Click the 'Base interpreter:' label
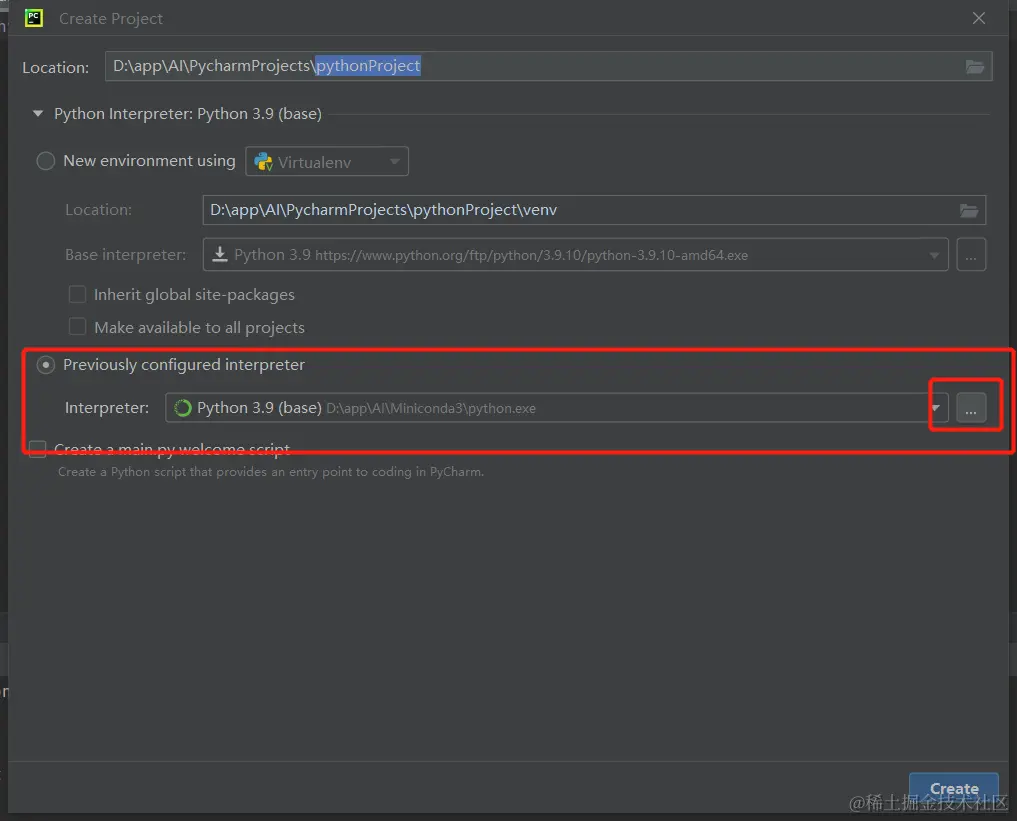 click(125, 255)
